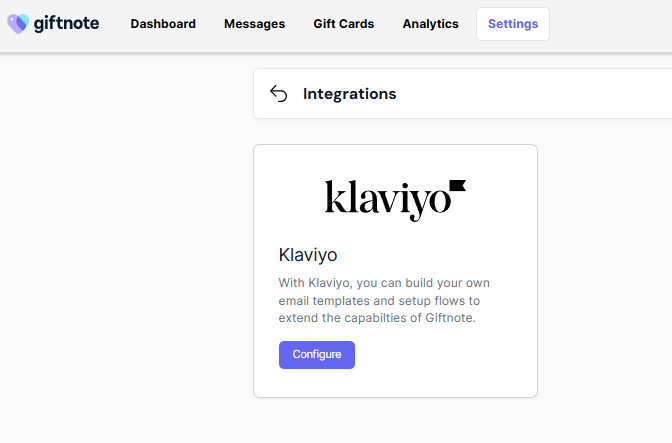The width and height of the screenshot is (672, 443).
Task: Switch to the Messages tab
Action: point(255,24)
